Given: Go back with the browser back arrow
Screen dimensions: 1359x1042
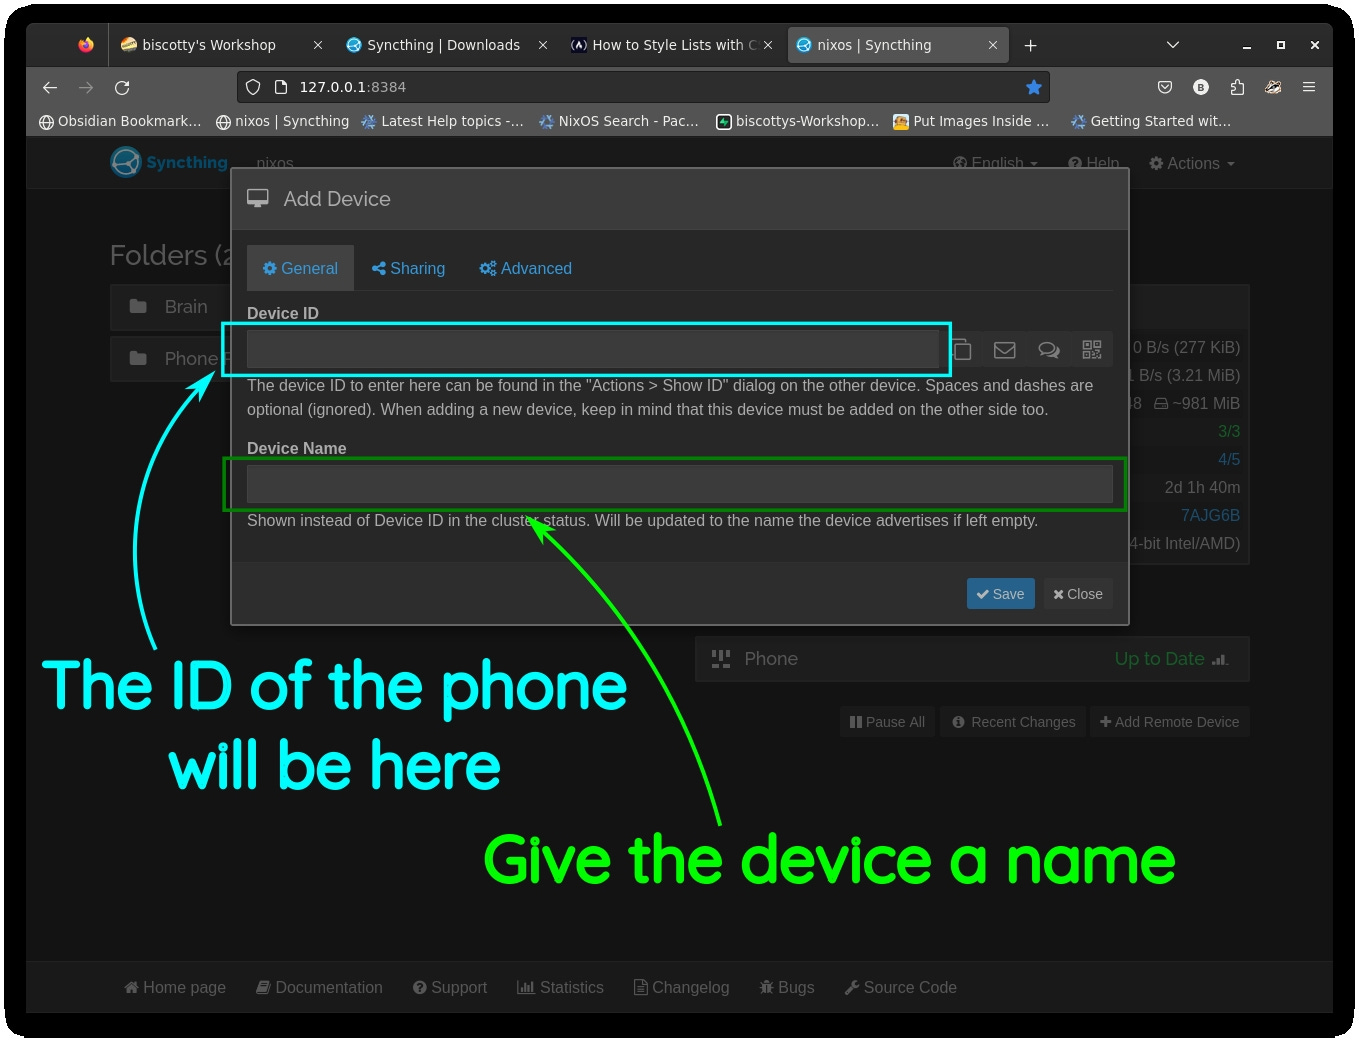Looking at the screenshot, I should coord(50,87).
